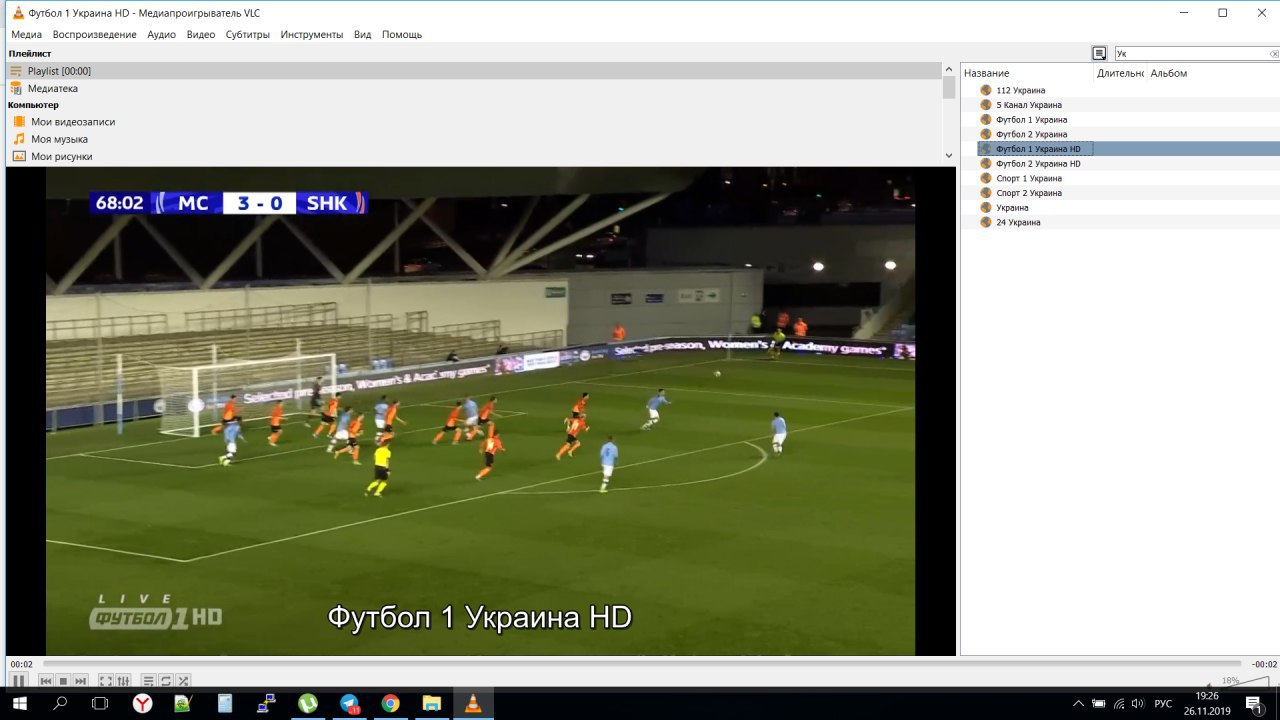Open File Explorer from taskbar
The height and width of the screenshot is (720, 1280).
tap(431, 704)
